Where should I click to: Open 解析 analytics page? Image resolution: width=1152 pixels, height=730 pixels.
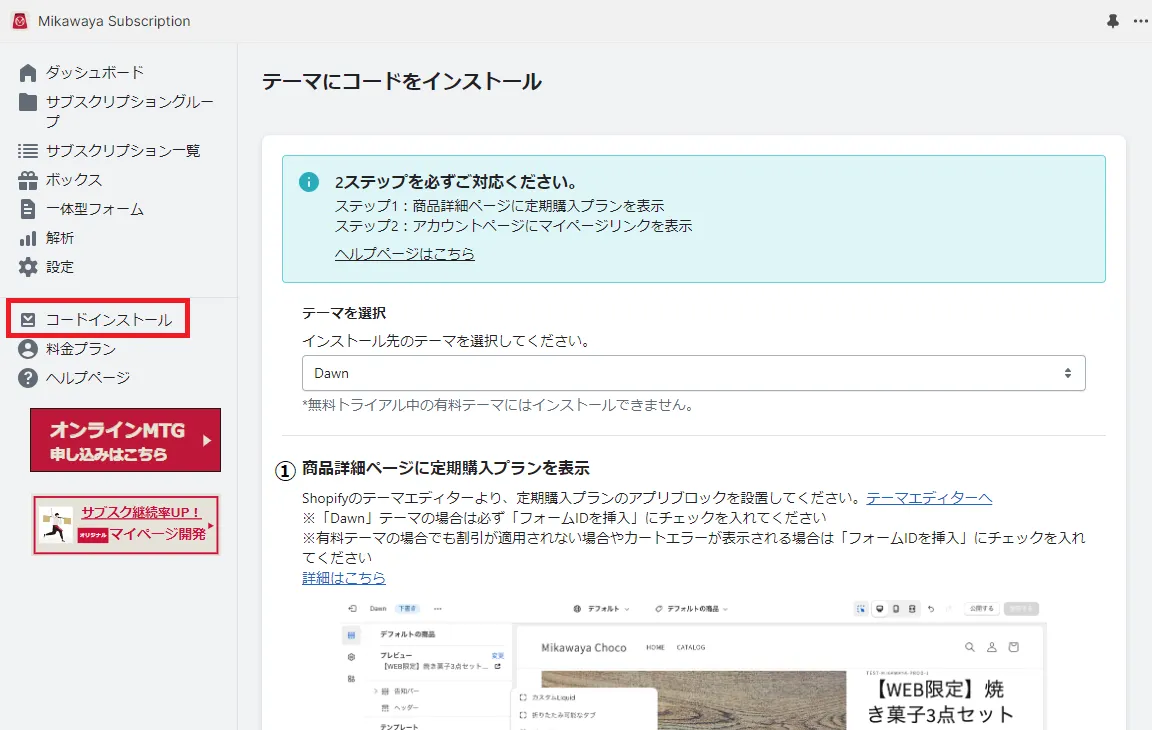(x=60, y=238)
